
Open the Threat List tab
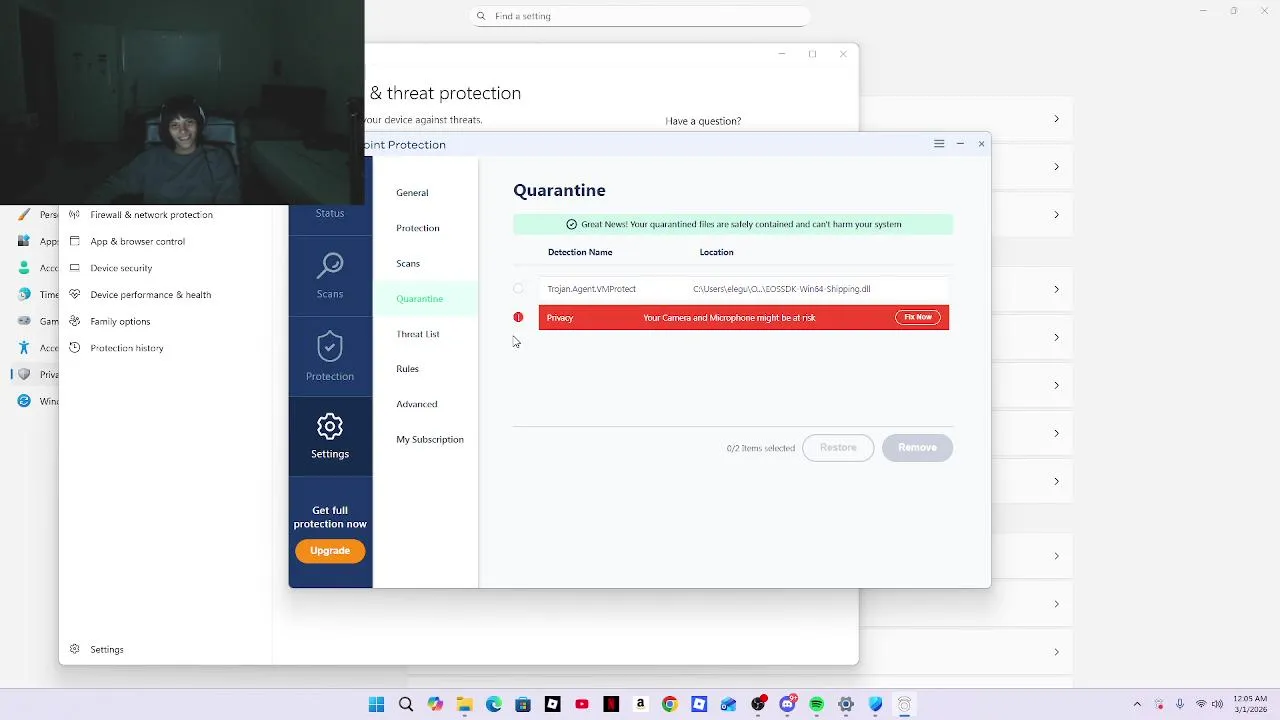[418, 334]
